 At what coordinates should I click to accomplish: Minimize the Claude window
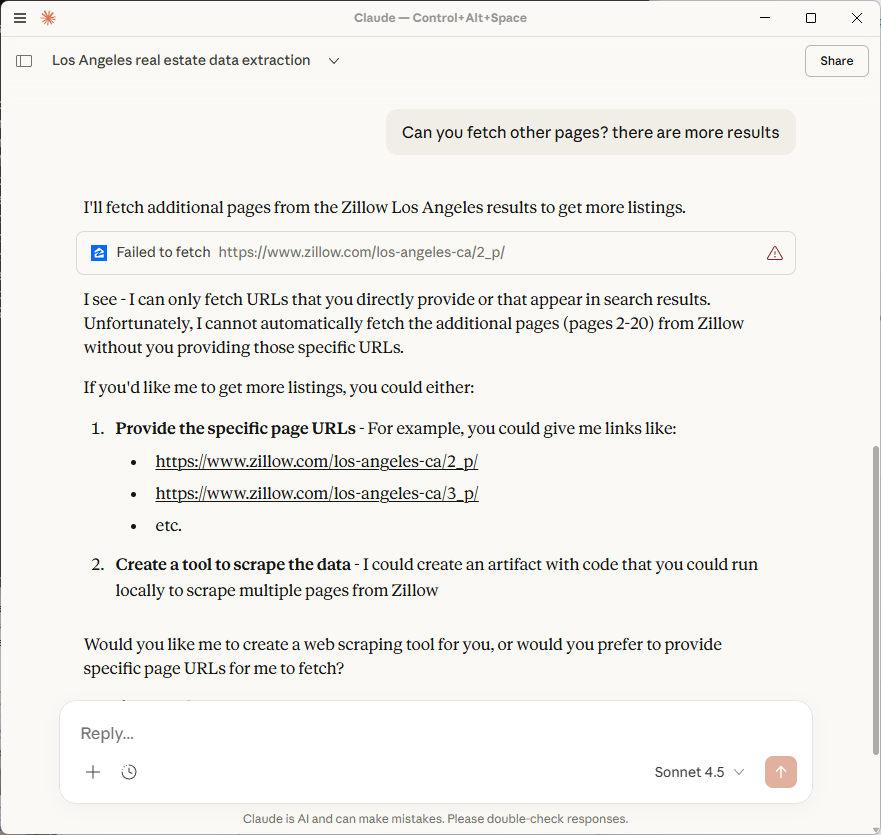tap(765, 18)
